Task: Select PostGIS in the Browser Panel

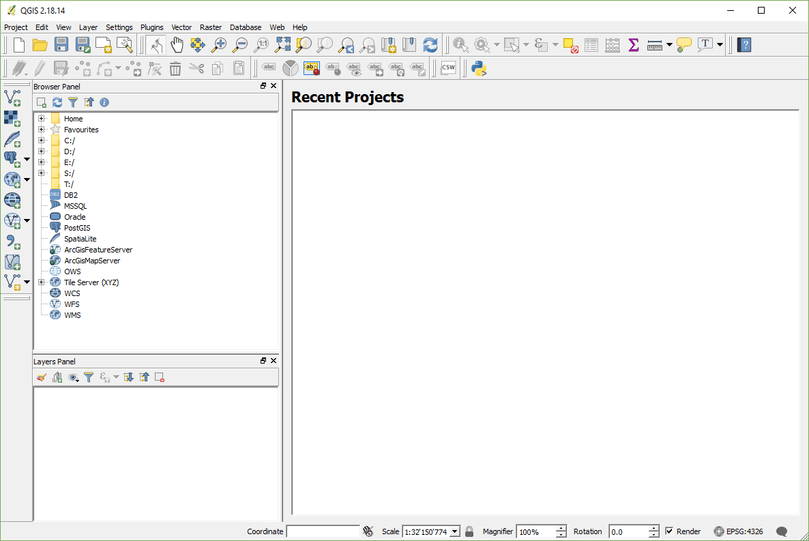Action: tap(77, 228)
